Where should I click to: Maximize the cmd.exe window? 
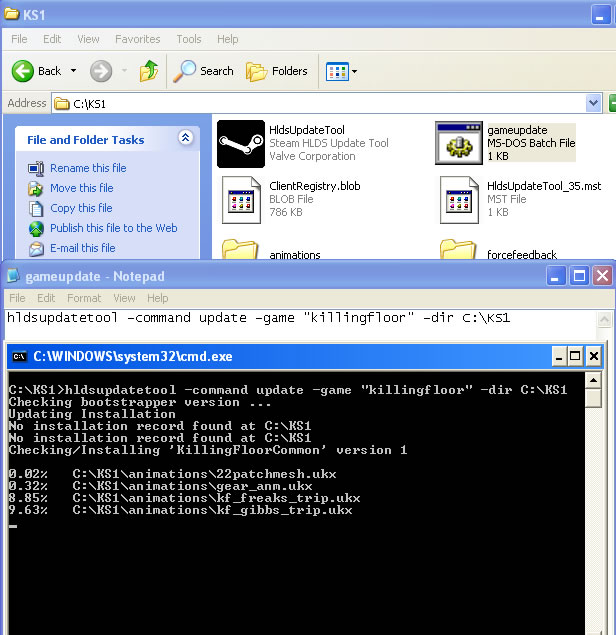[x=575, y=356]
